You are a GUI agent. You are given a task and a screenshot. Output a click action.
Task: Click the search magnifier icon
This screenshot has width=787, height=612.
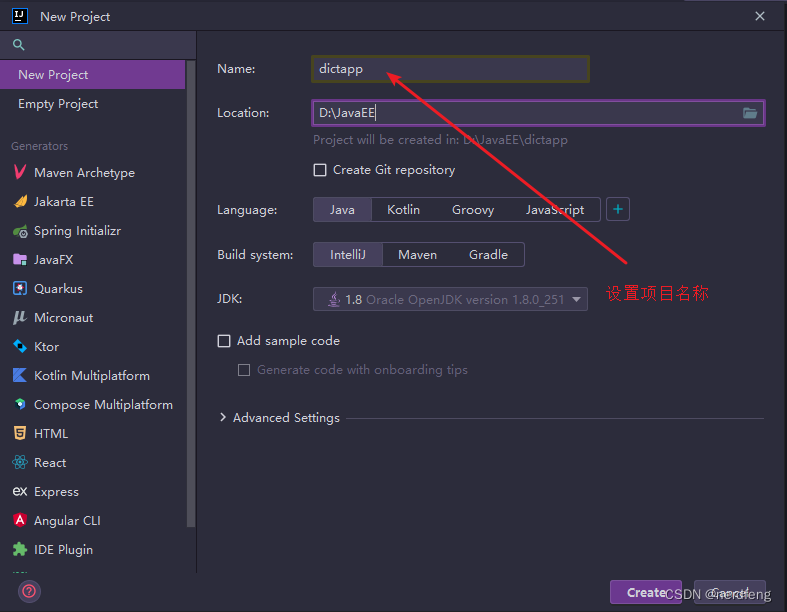19,45
